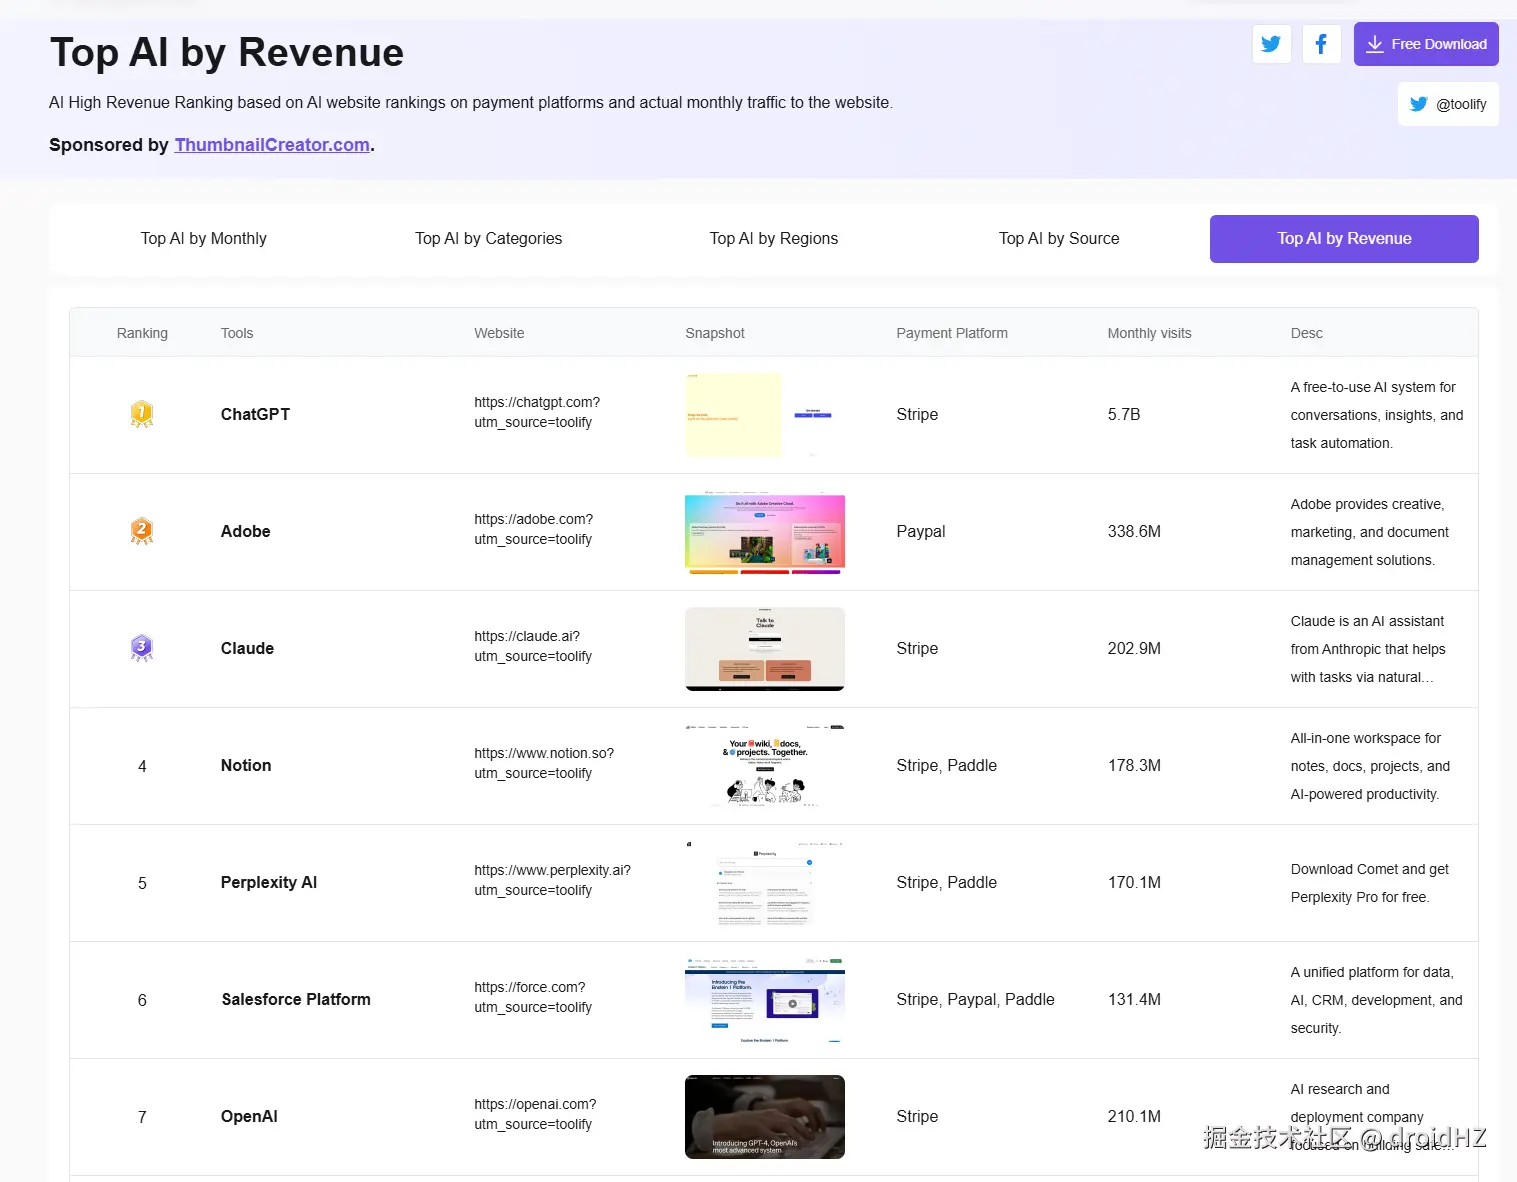Open the Top AI by Regions tab
The height and width of the screenshot is (1182, 1517).
(774, 239)
